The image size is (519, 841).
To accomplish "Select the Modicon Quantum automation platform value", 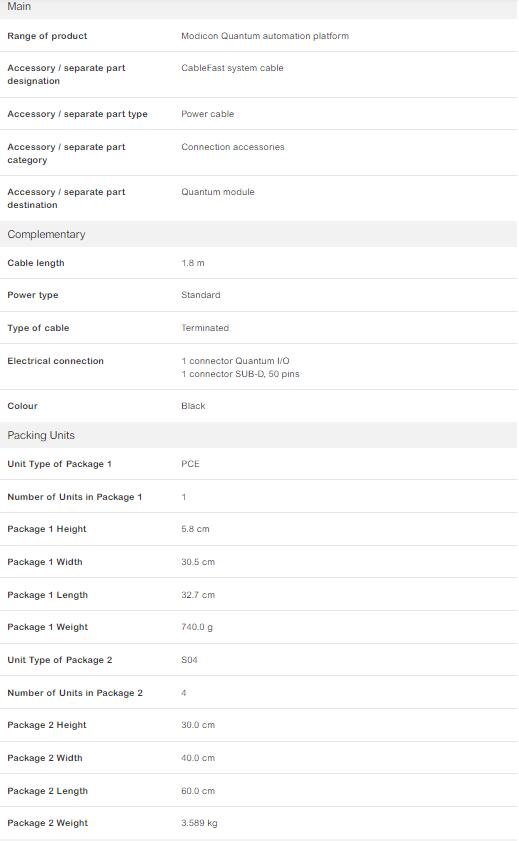I will 265,36.
